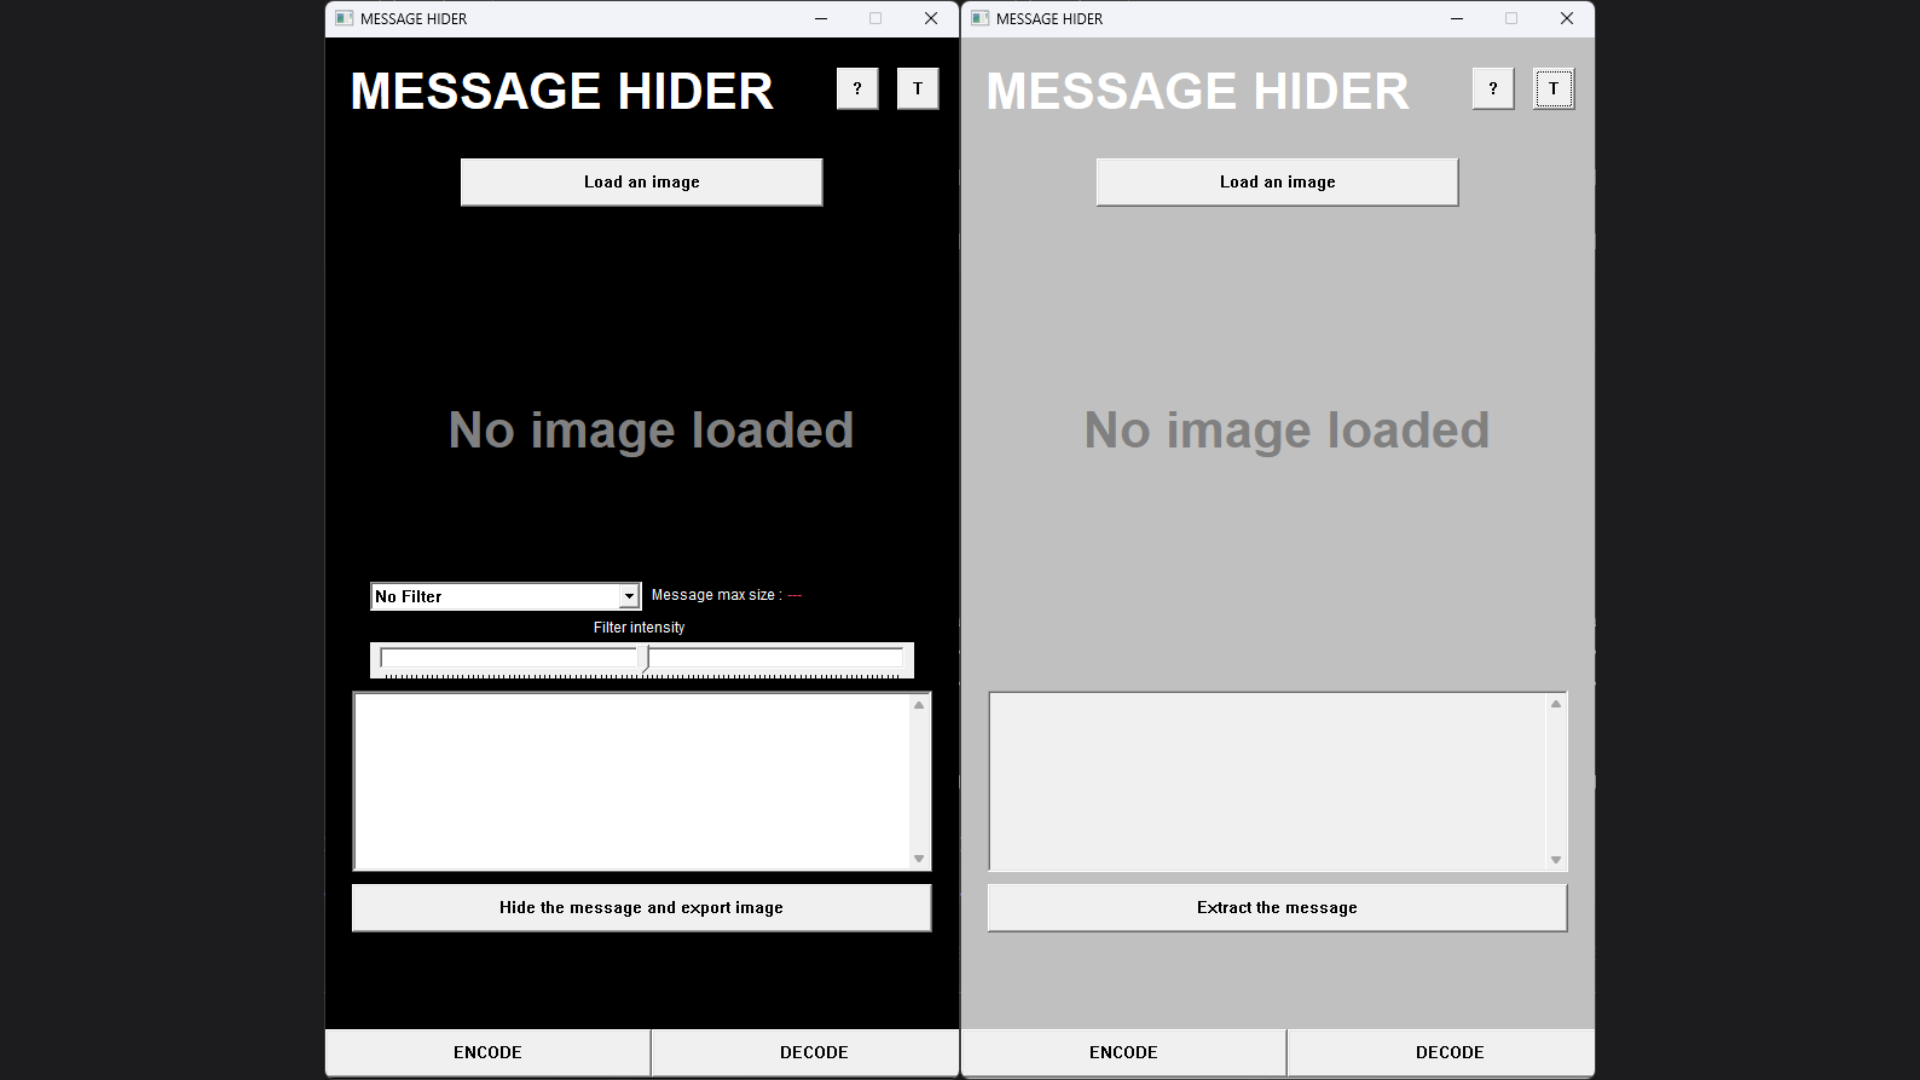Expand the filter options dropdown arrow
Image resolution: width=1920 pixels, height=1080 pixels.
click(x=629, y=596)
